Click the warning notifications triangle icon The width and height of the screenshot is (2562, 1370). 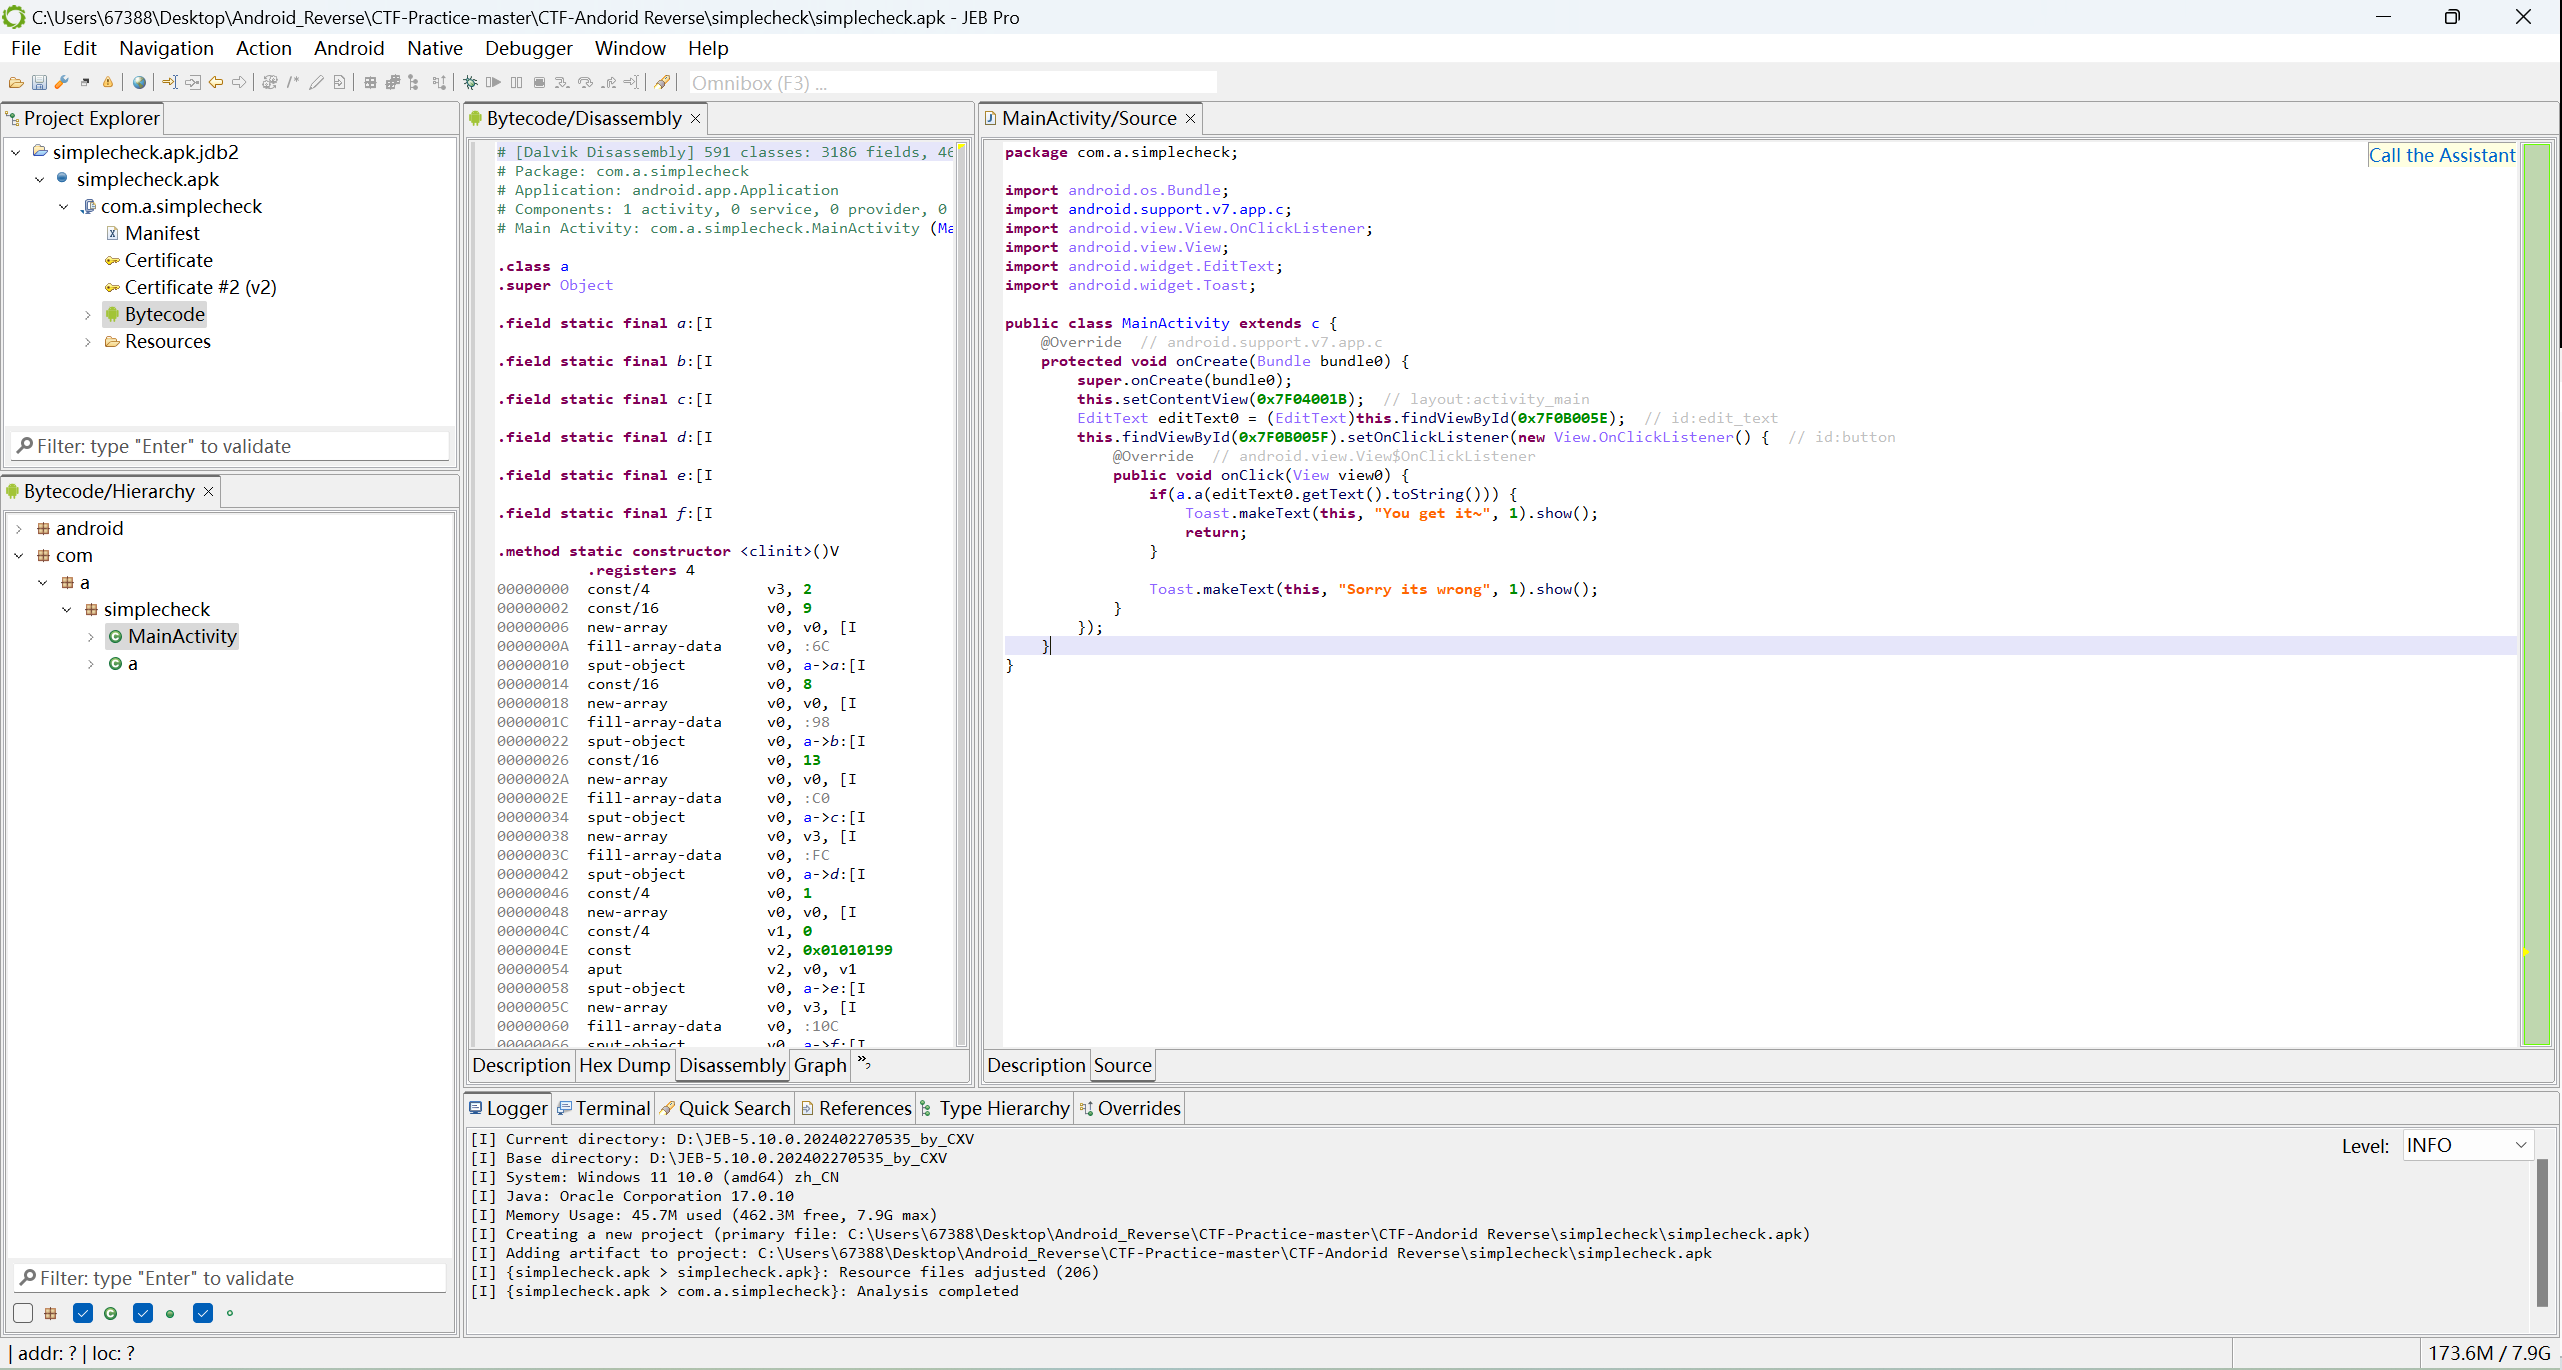point(108,83)
